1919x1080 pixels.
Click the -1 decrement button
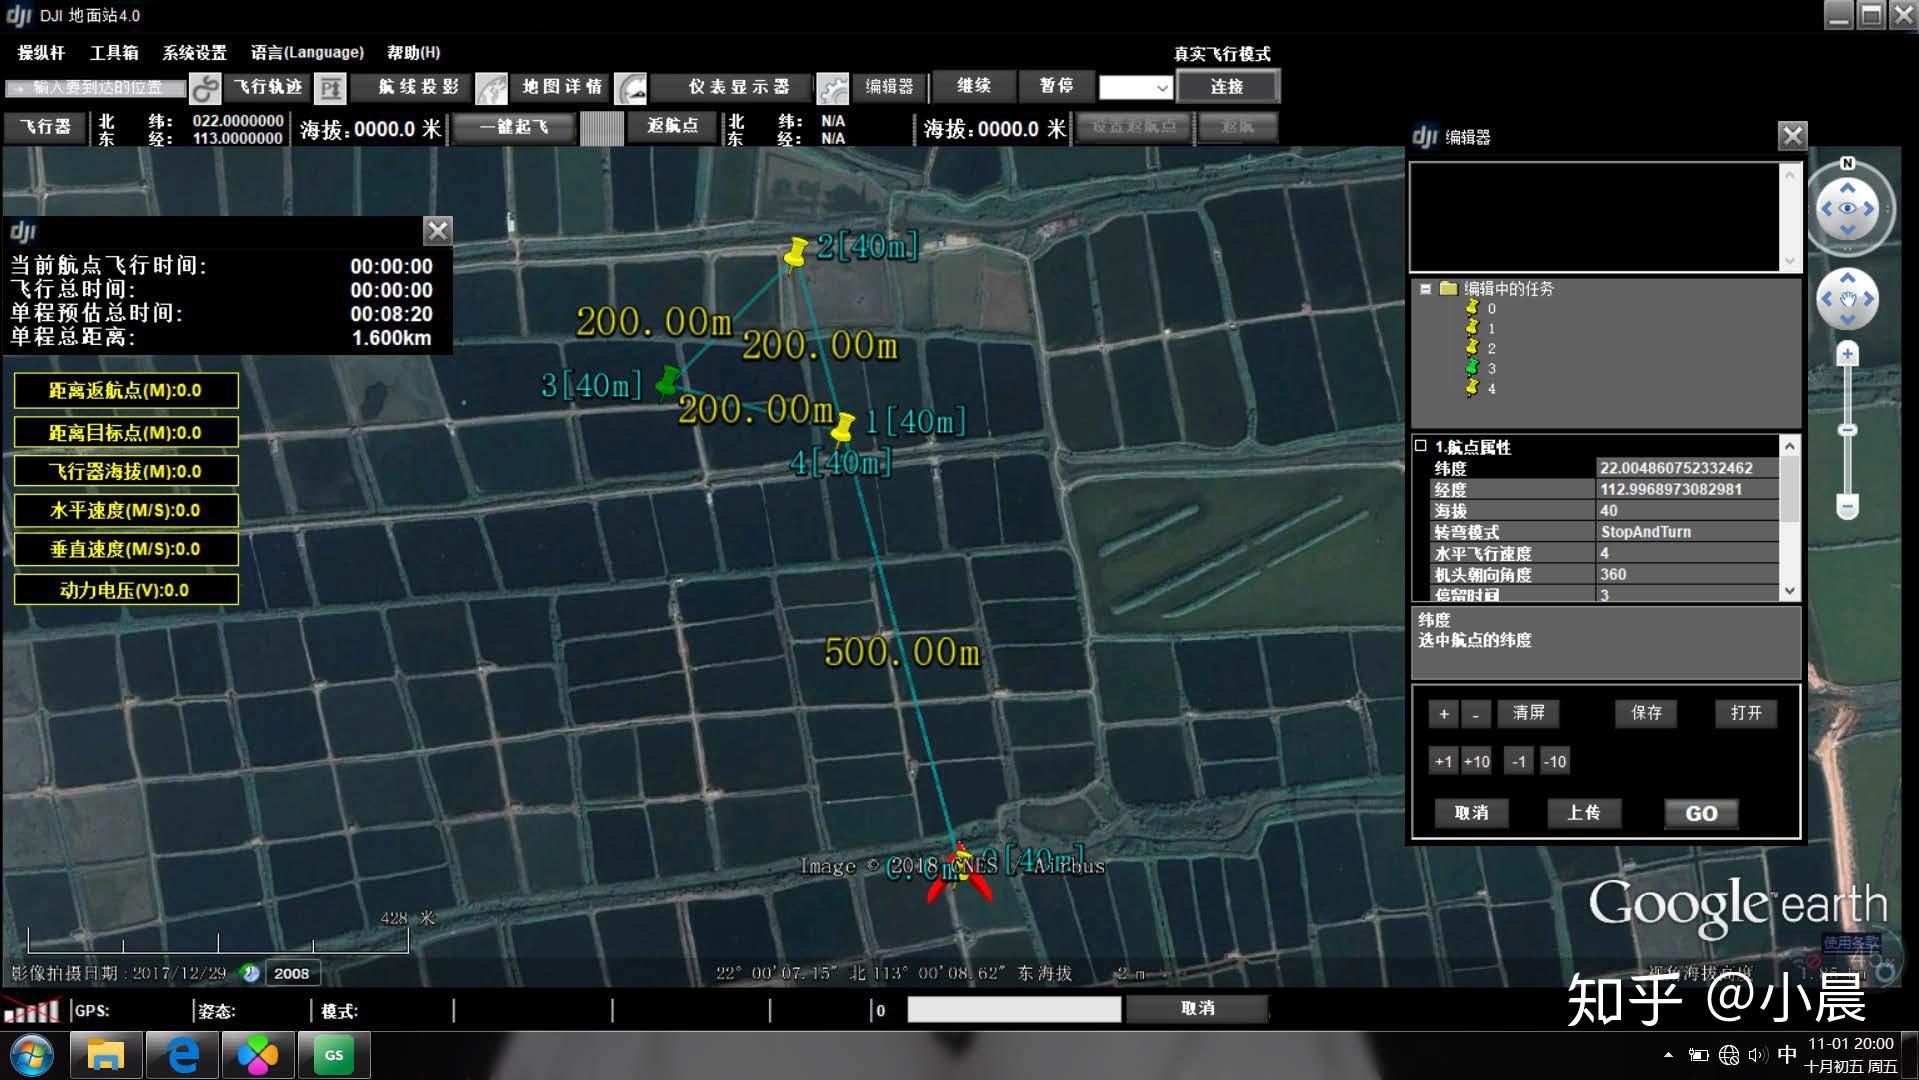pyautogui.click(x=1519, y=762)
